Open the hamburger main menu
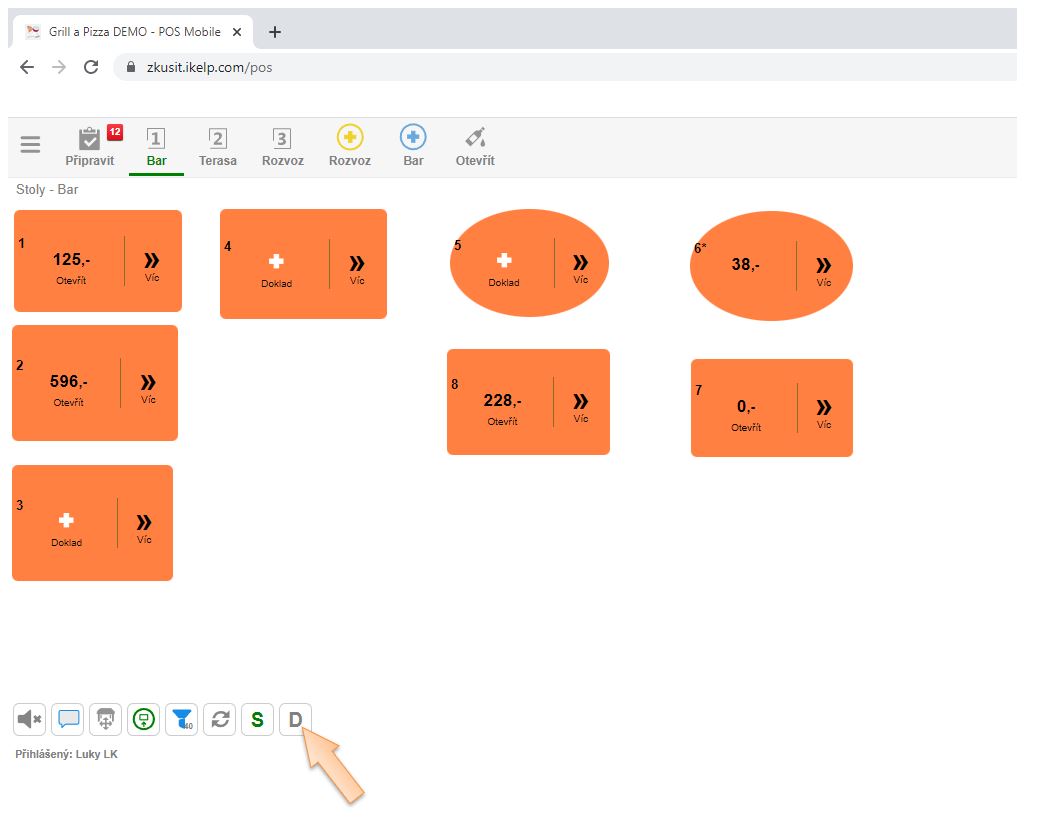Screen dimensions: 1040x823 click(31, 145)
